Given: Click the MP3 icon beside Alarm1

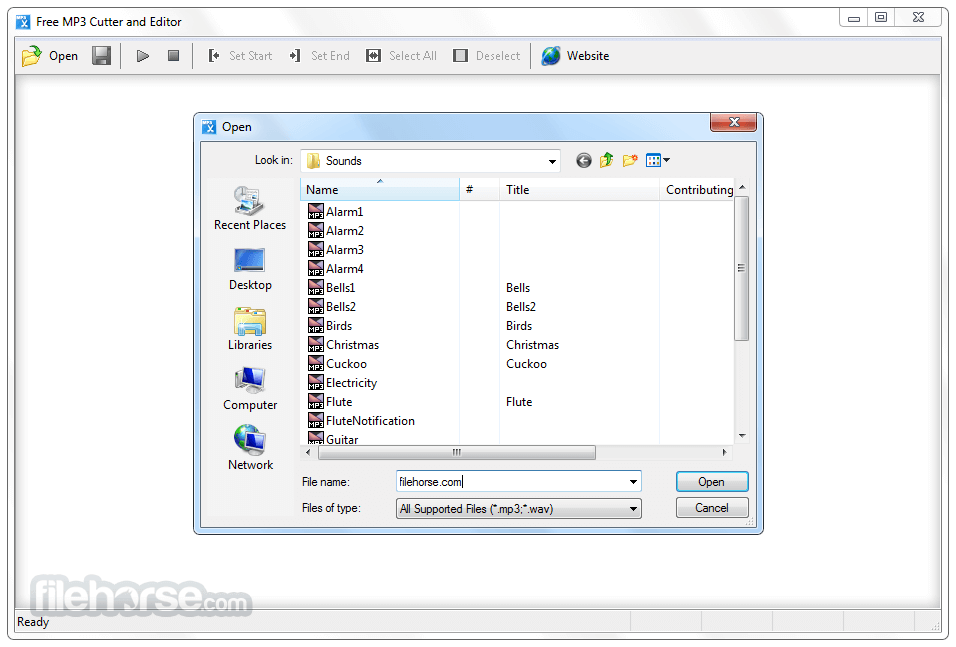Looking at the screenshot, I should tap(316, 212).
